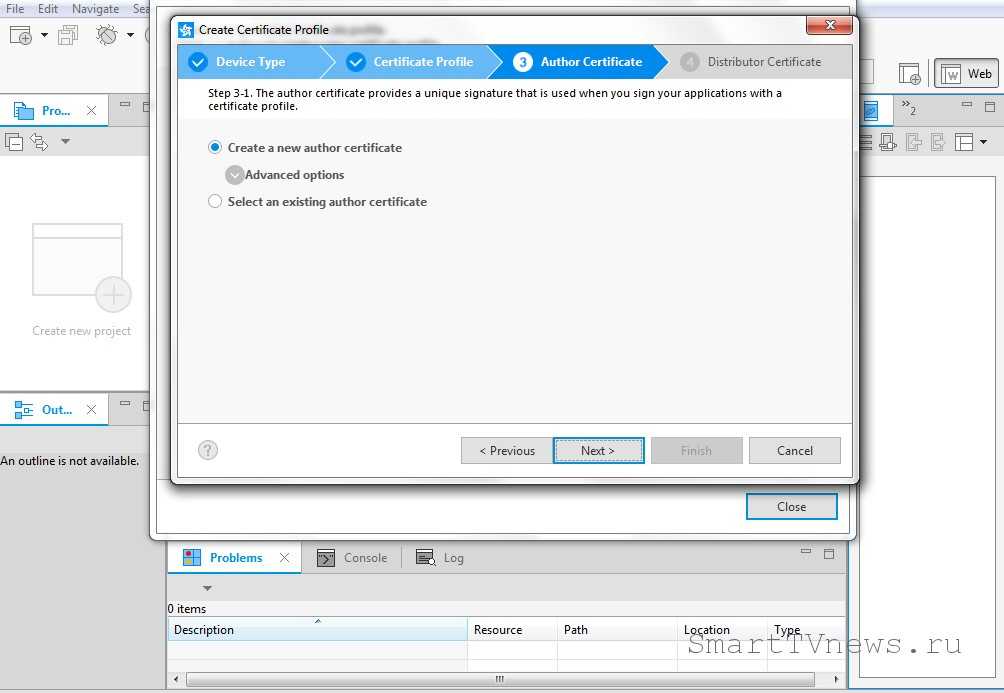Select Create a new author certificate
The image size is (1004, 693).
(x=215, y=148)
